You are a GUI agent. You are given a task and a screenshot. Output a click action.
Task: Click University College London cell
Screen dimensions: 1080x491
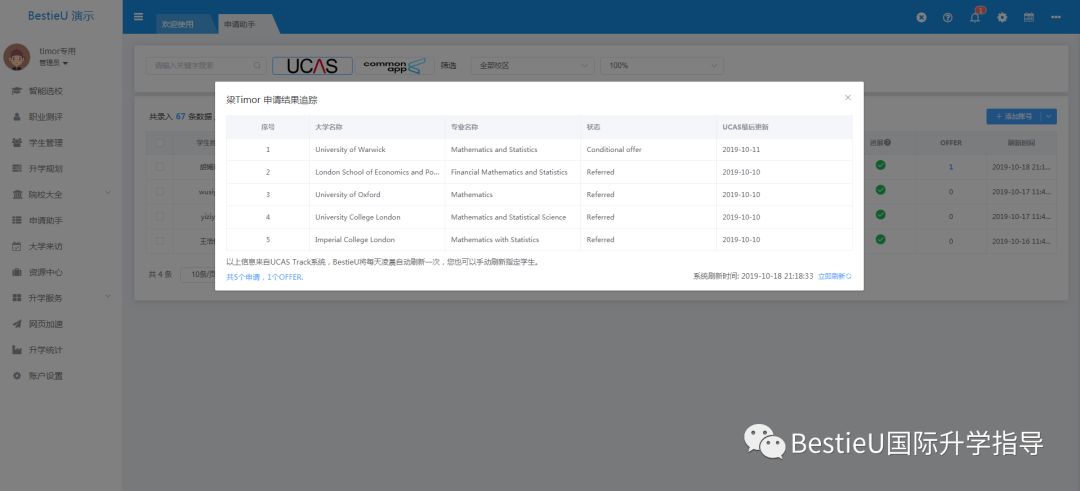[x=377, y=217]
